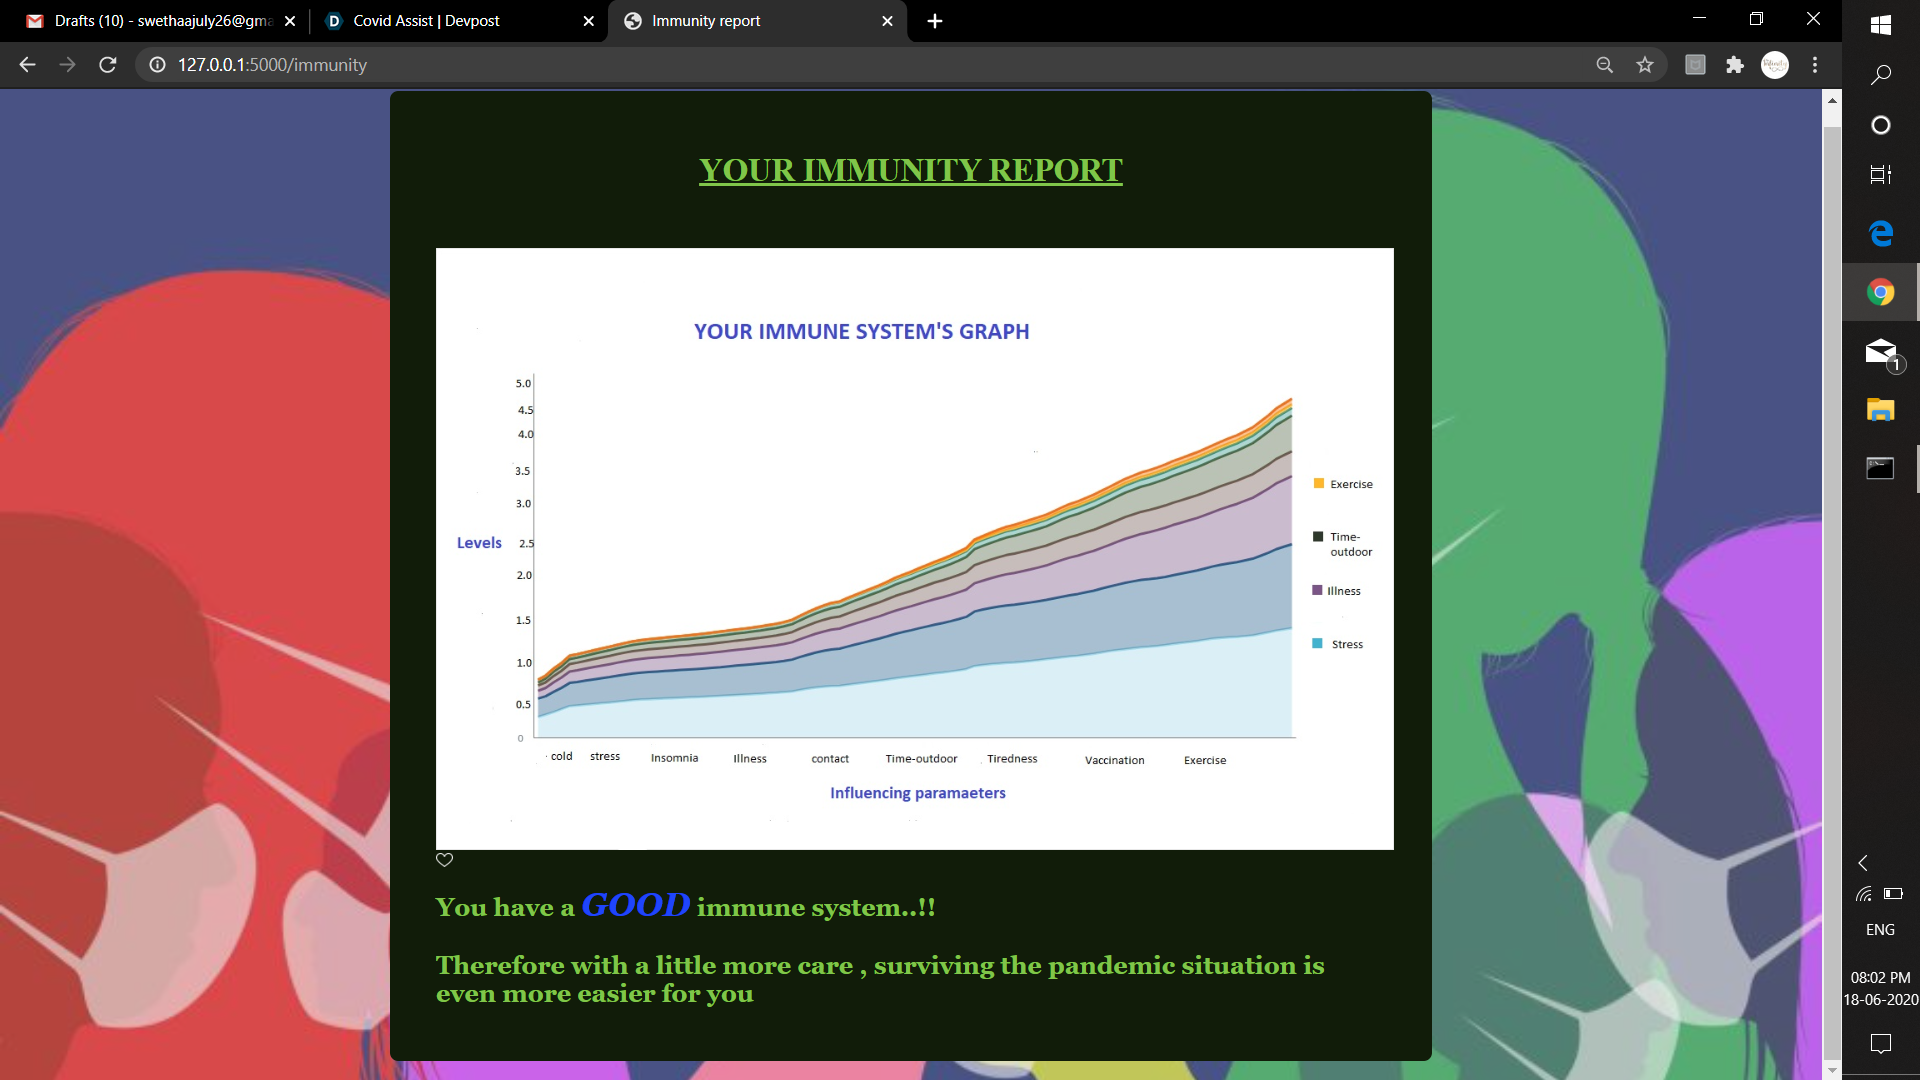This screenshot has width=1920, height=1080.
Task: Open the zoom magnifier in address bar
Action: (1604, 65)
